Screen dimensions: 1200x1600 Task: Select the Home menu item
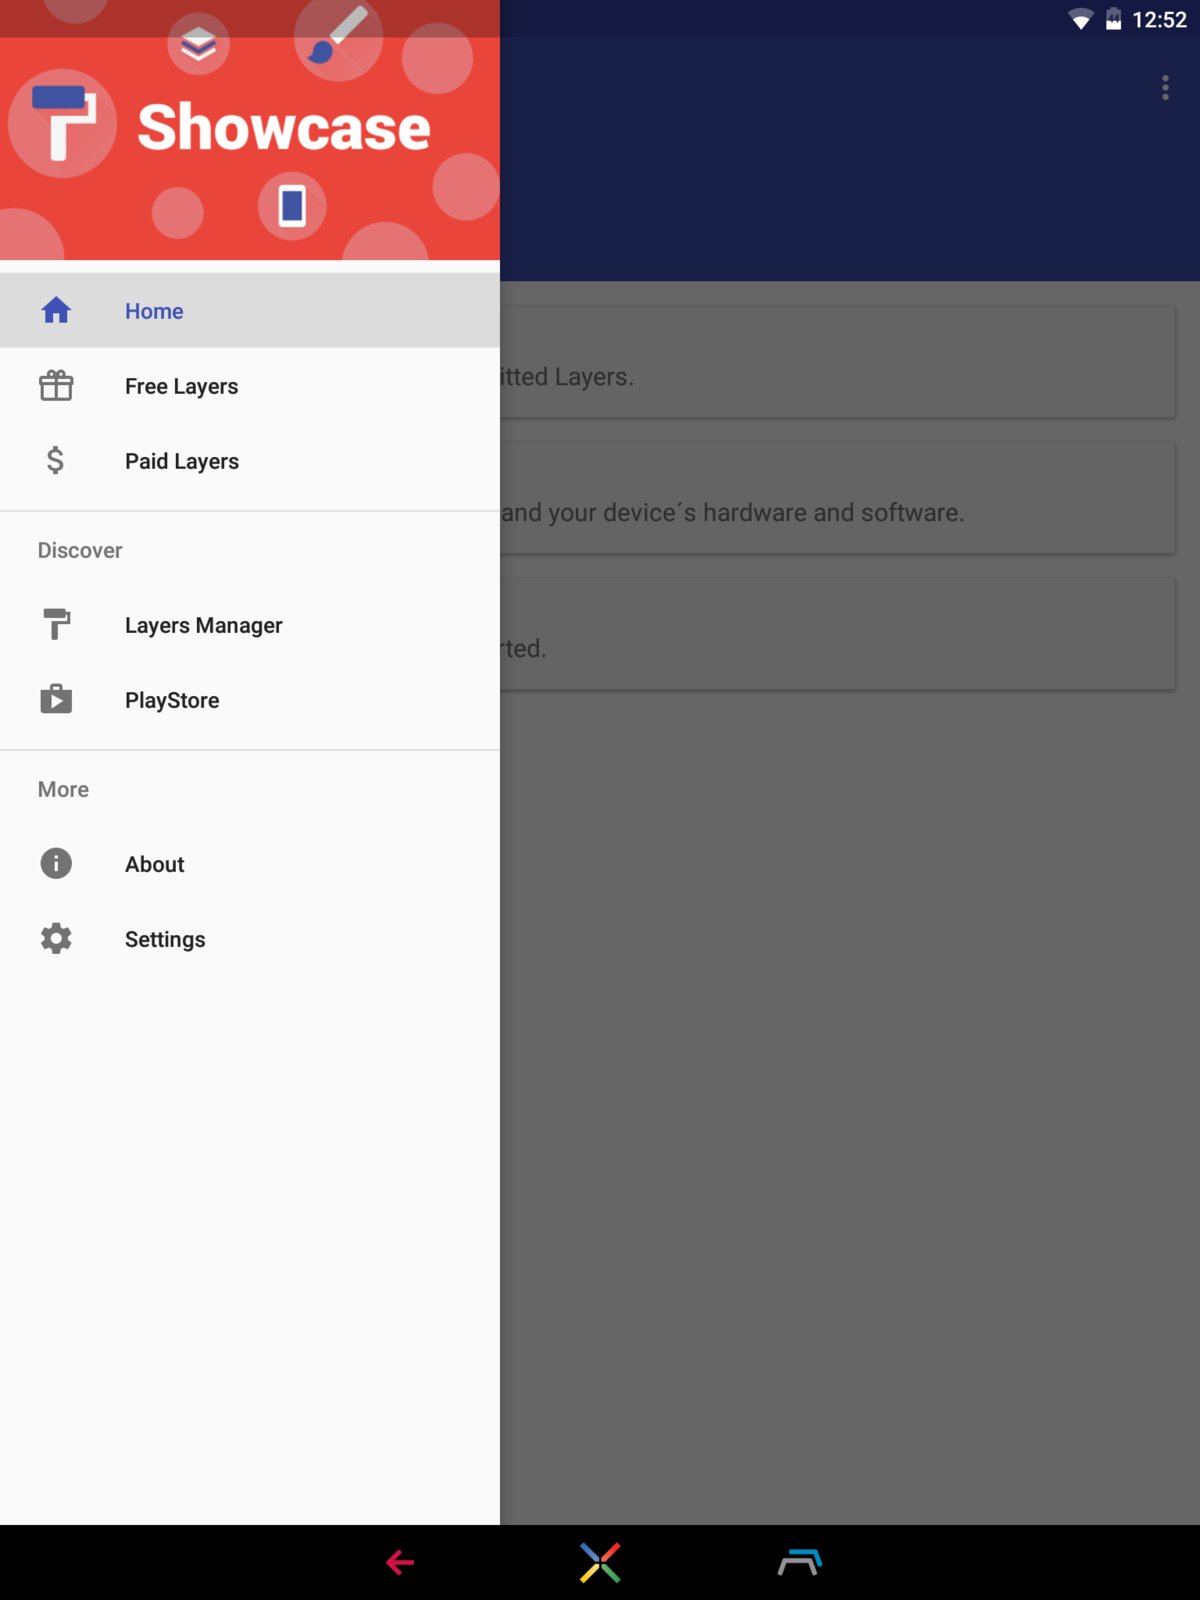click(154, 311)
